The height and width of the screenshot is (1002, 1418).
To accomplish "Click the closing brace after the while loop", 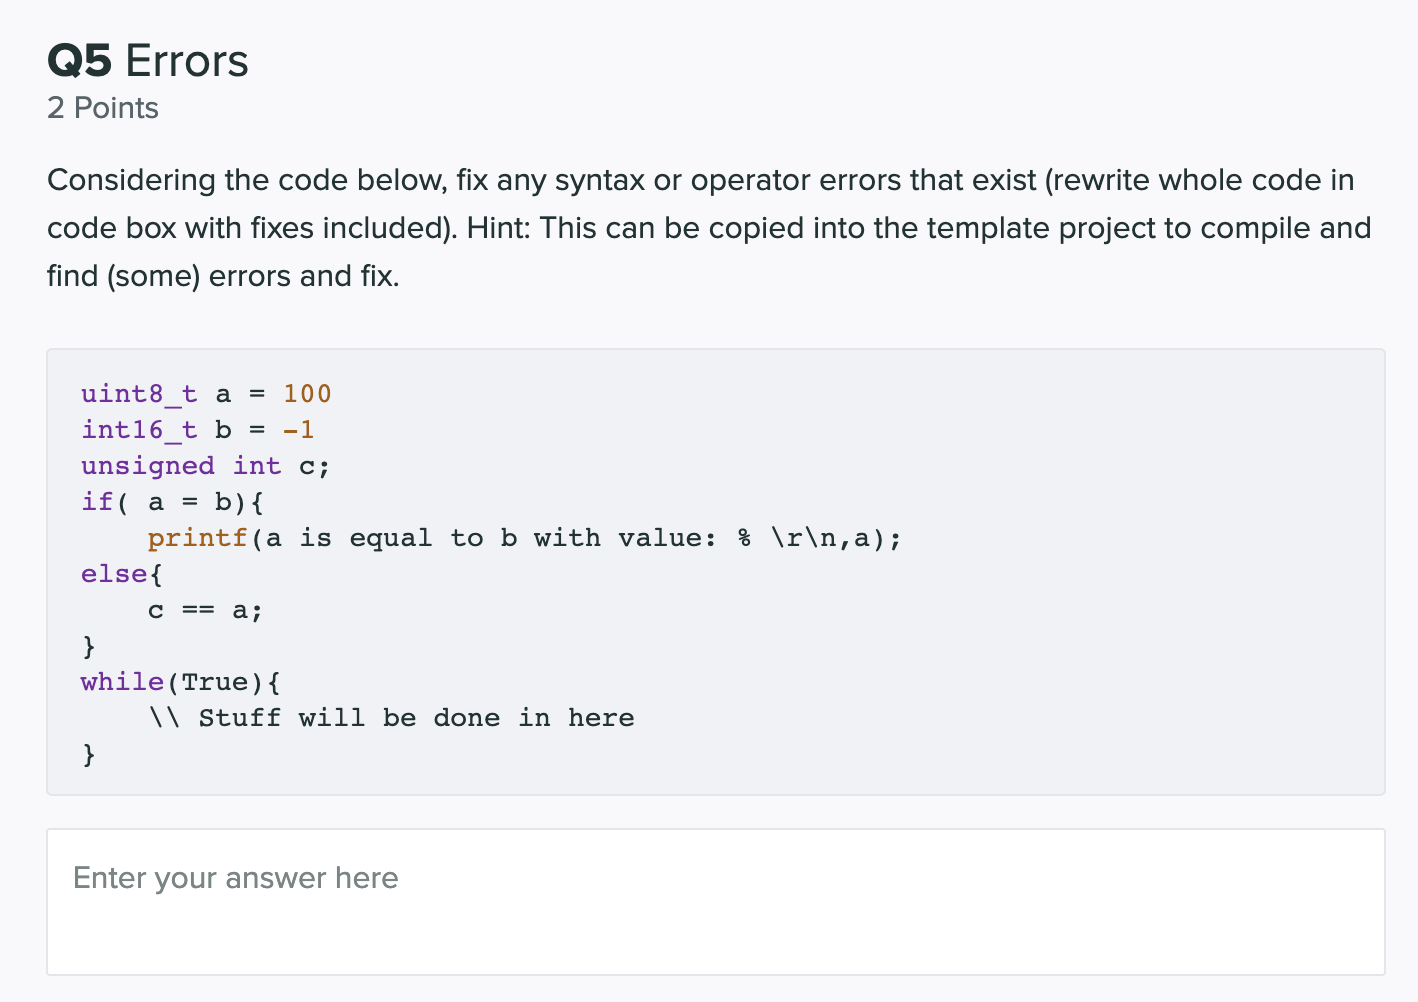I will (x=89, y=753).
